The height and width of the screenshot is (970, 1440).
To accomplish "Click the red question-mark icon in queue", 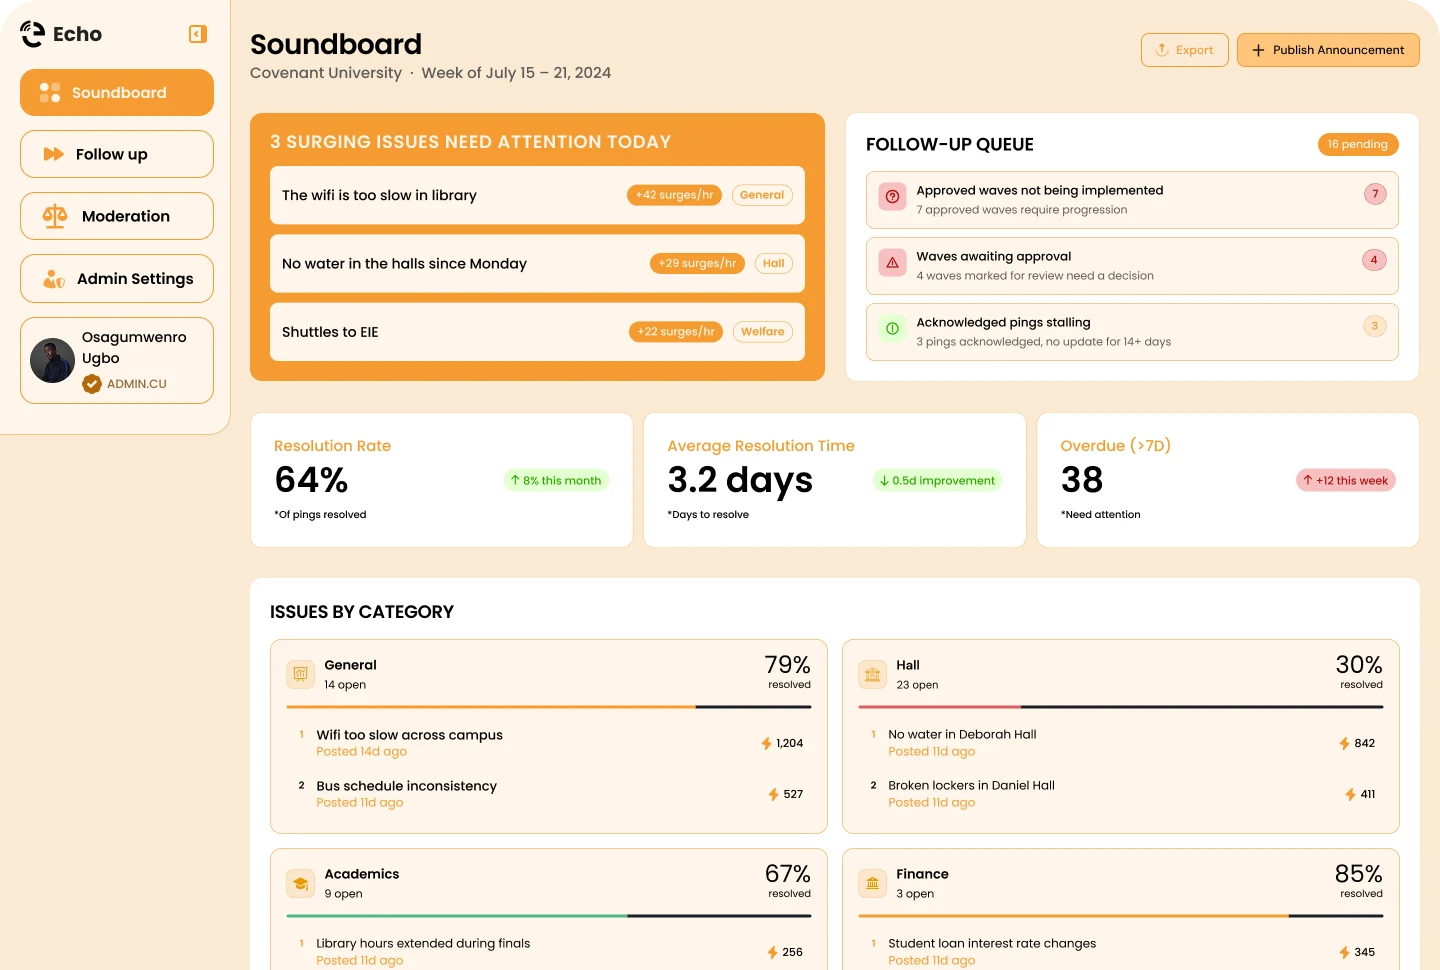I will (892, 197).
